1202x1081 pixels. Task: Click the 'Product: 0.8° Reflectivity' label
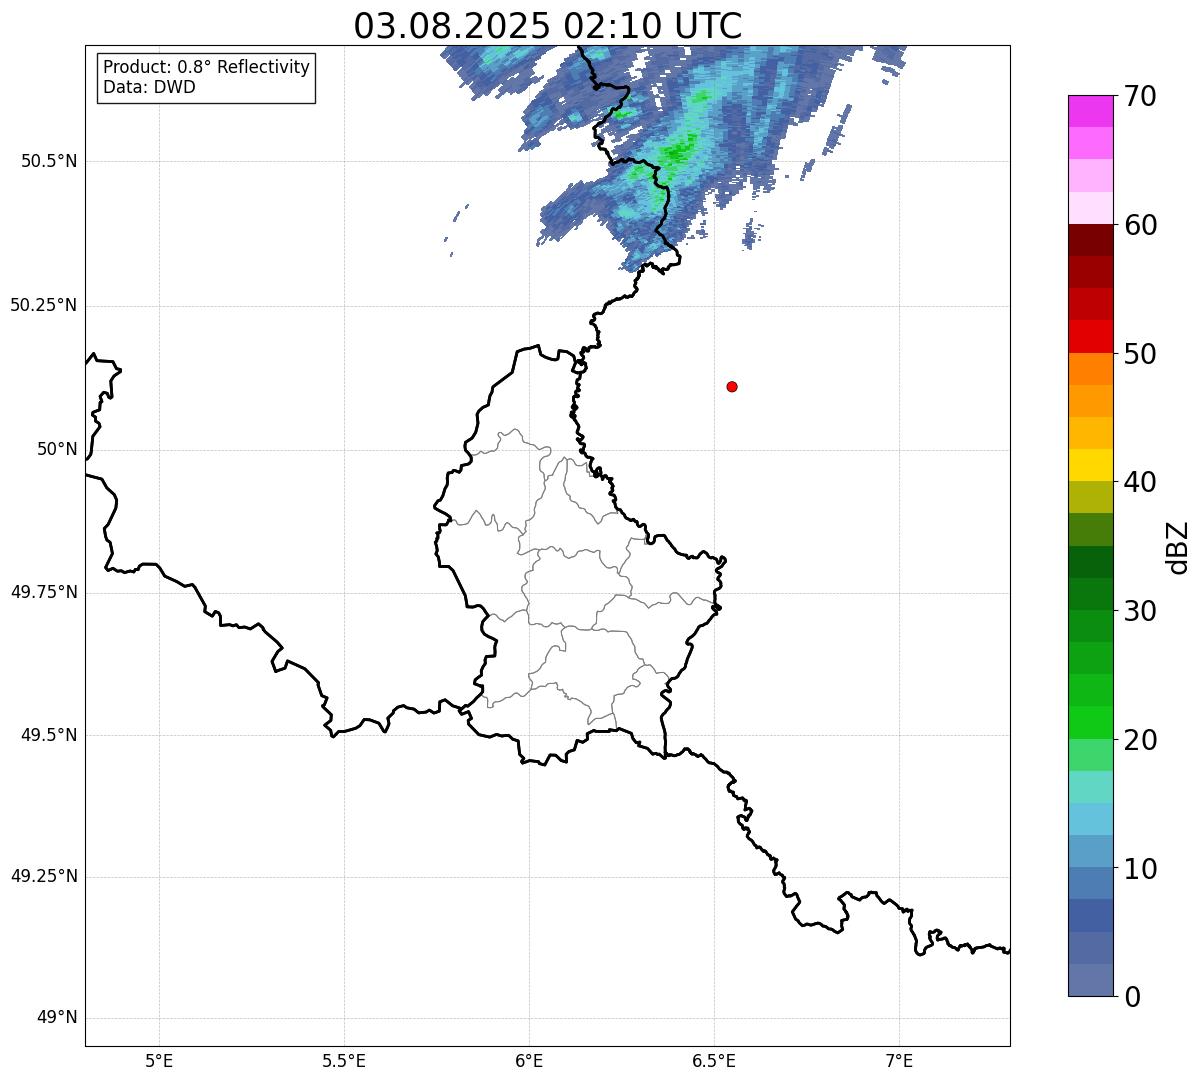[x=207, y=67]
